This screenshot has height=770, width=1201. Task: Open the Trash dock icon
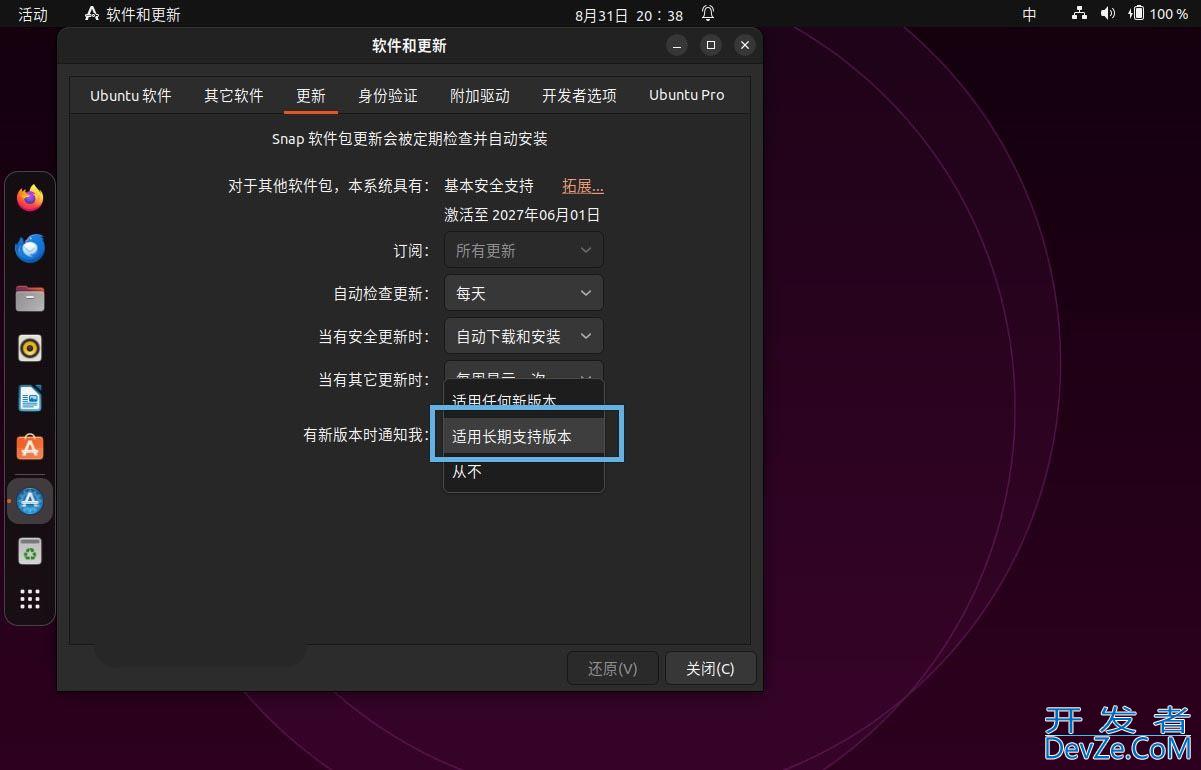tap(30, 551)
